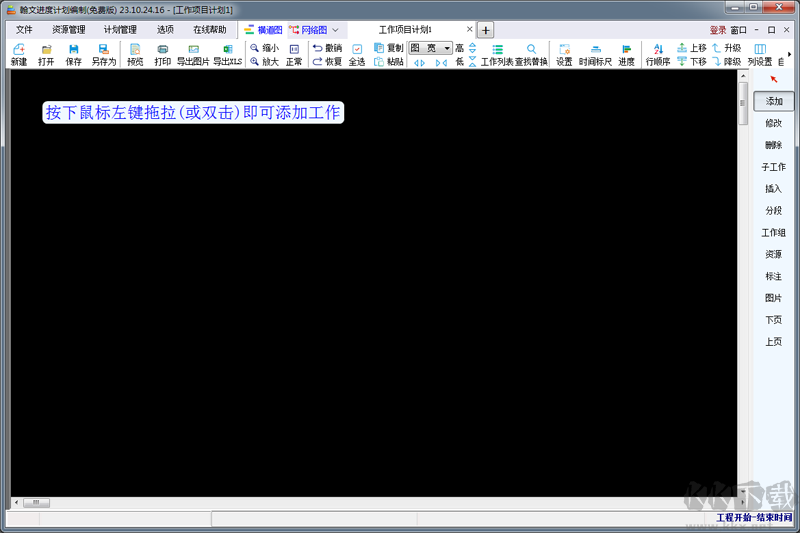
Task: Expand dropdown arrow beside 网络图
Action: click(x=335, y=30)
